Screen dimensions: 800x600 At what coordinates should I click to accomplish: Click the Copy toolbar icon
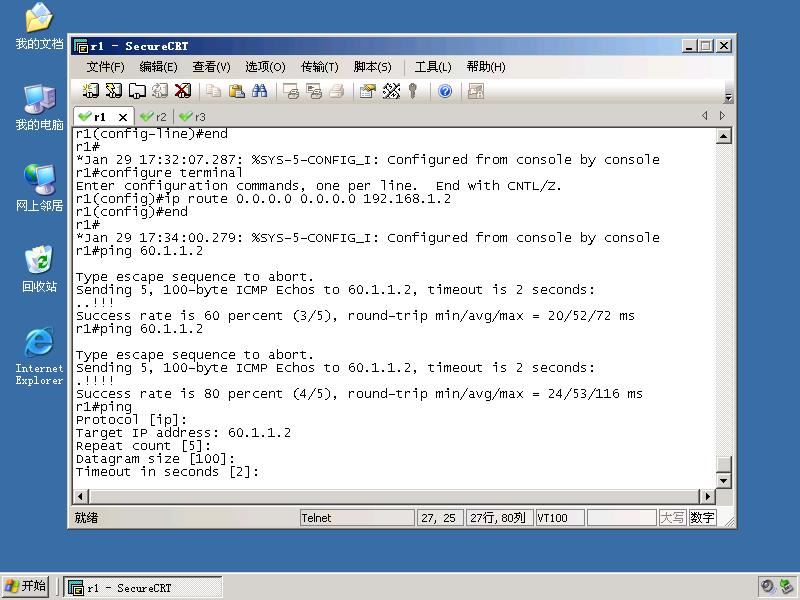pos(213,91)
